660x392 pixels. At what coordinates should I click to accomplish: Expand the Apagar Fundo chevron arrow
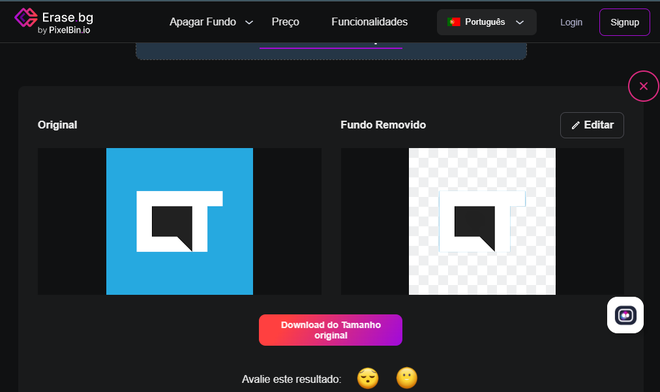pyautogui.click(x=249, y=22)
